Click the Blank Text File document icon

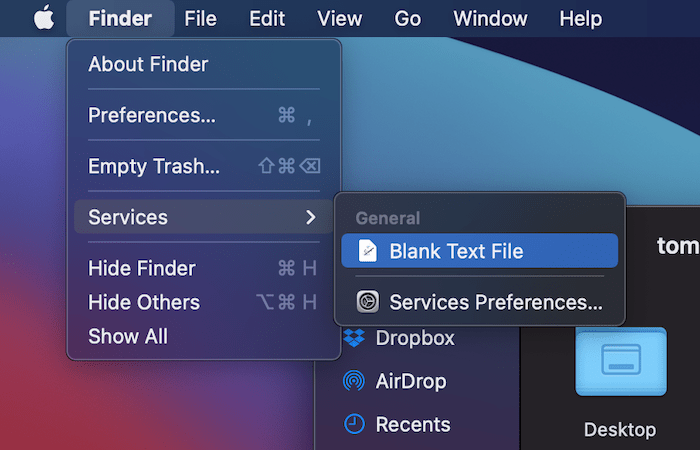[x=368, y=251]
